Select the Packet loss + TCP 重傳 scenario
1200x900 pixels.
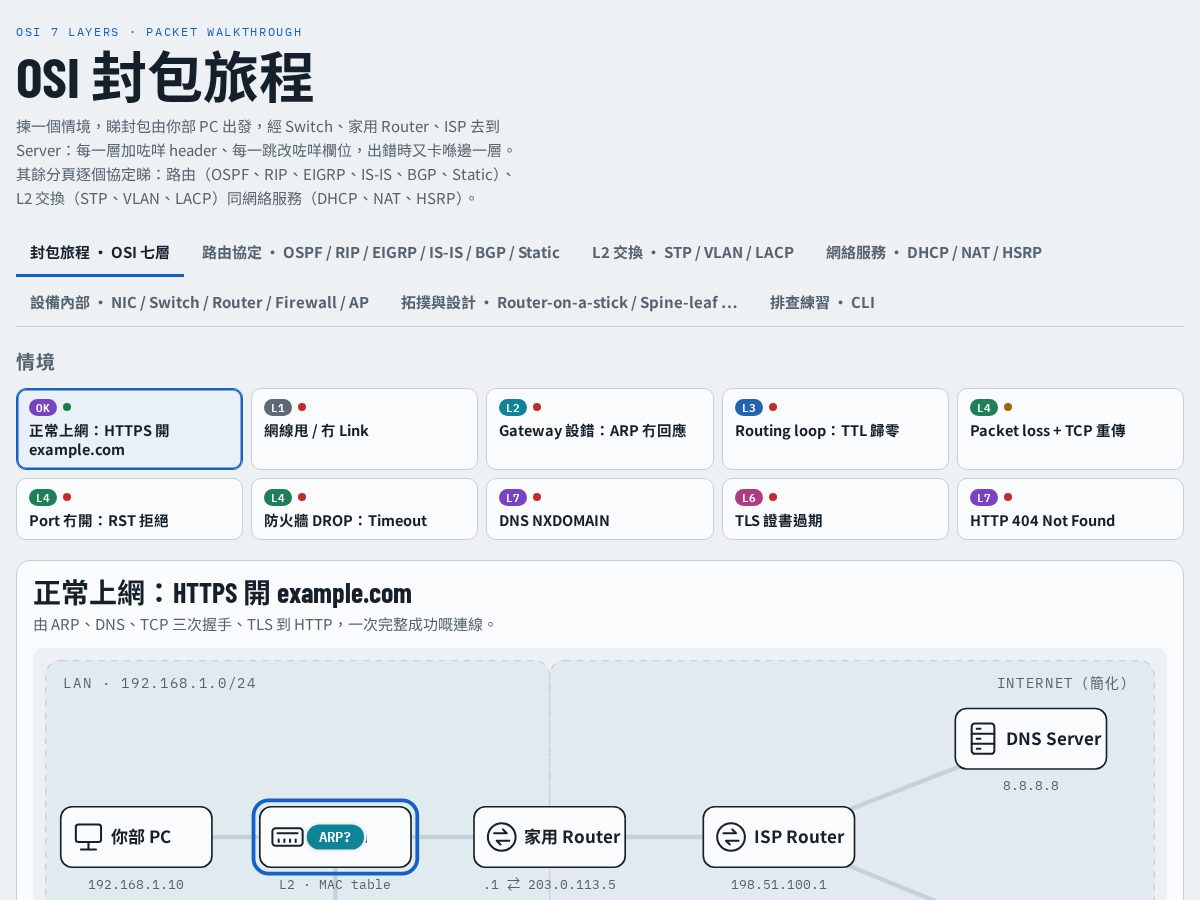[1070, 429]
